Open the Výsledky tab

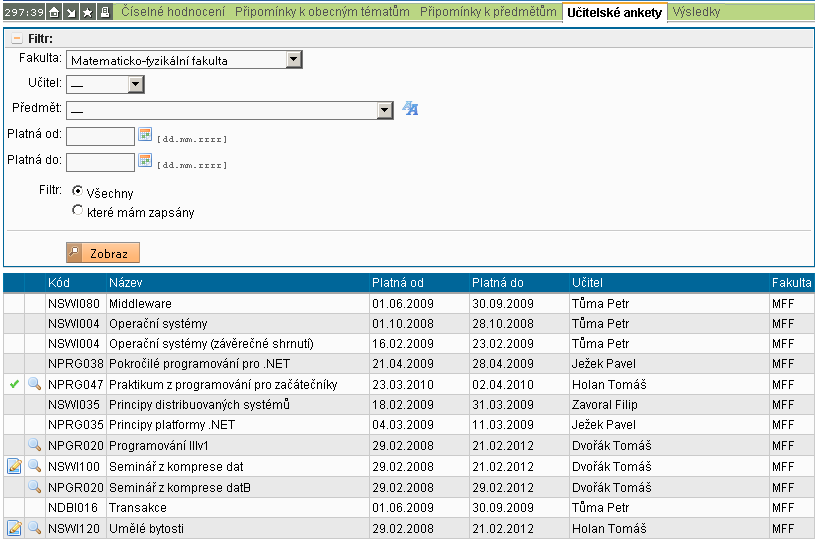point(696,13)
